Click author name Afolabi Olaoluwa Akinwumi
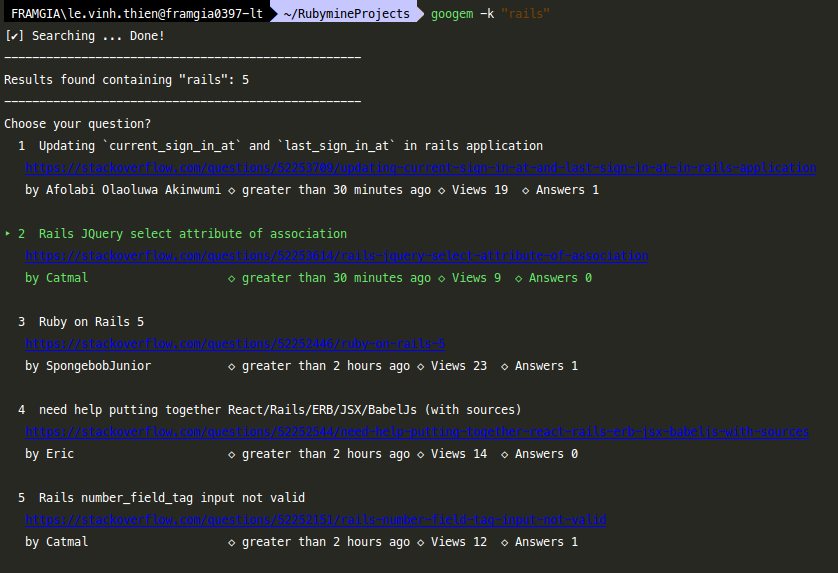This screenshot has height=573, width=838. [x=133, y=190]
